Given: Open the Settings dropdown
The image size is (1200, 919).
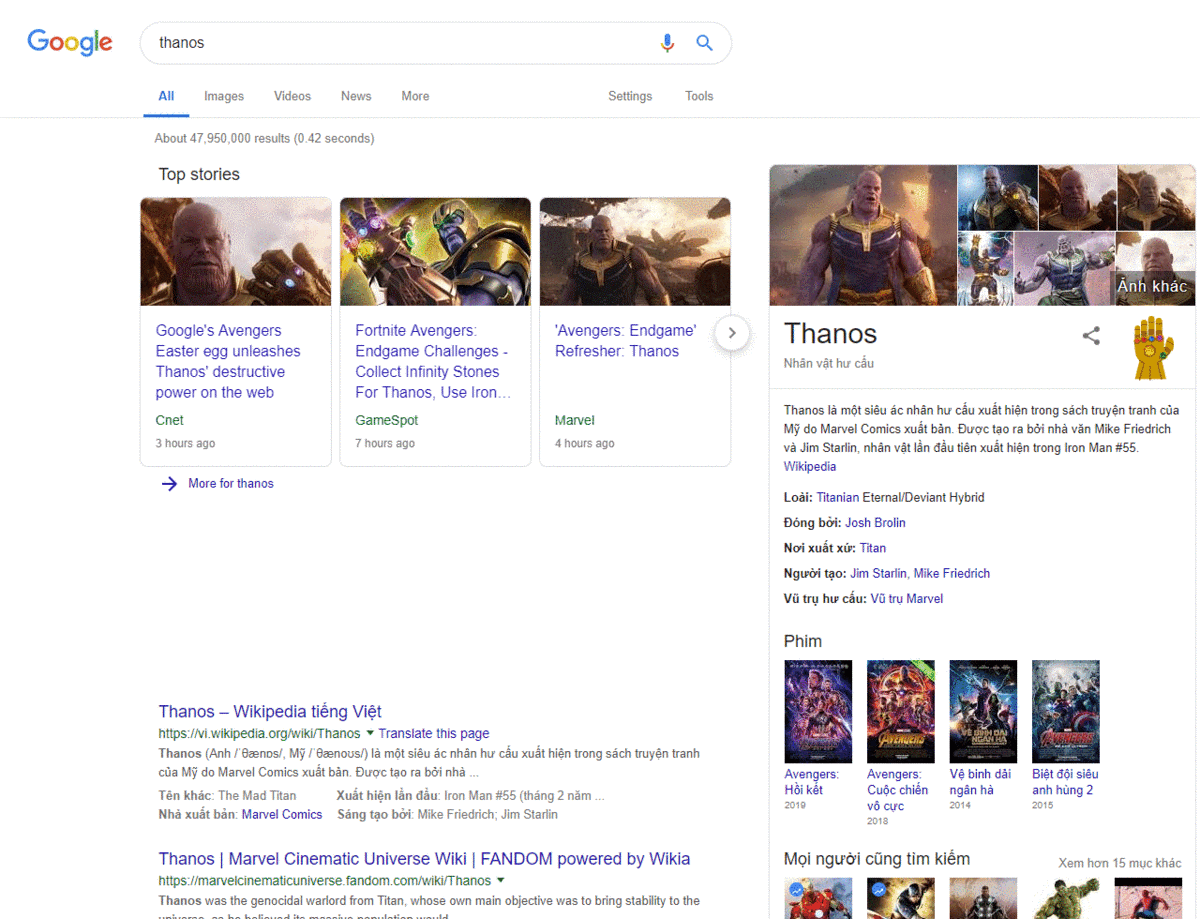Looking at the screenshot, I should pos(630,96).
